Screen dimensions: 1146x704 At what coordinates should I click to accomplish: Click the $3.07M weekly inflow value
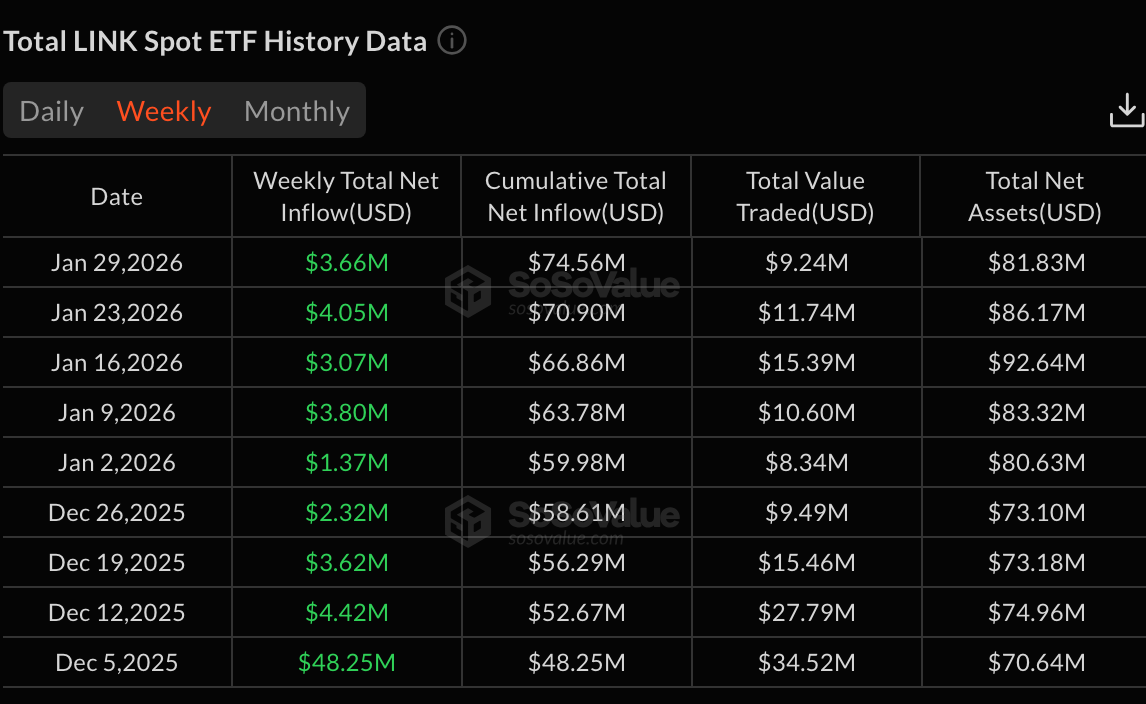pyautogui.click(x=346, y=363)
